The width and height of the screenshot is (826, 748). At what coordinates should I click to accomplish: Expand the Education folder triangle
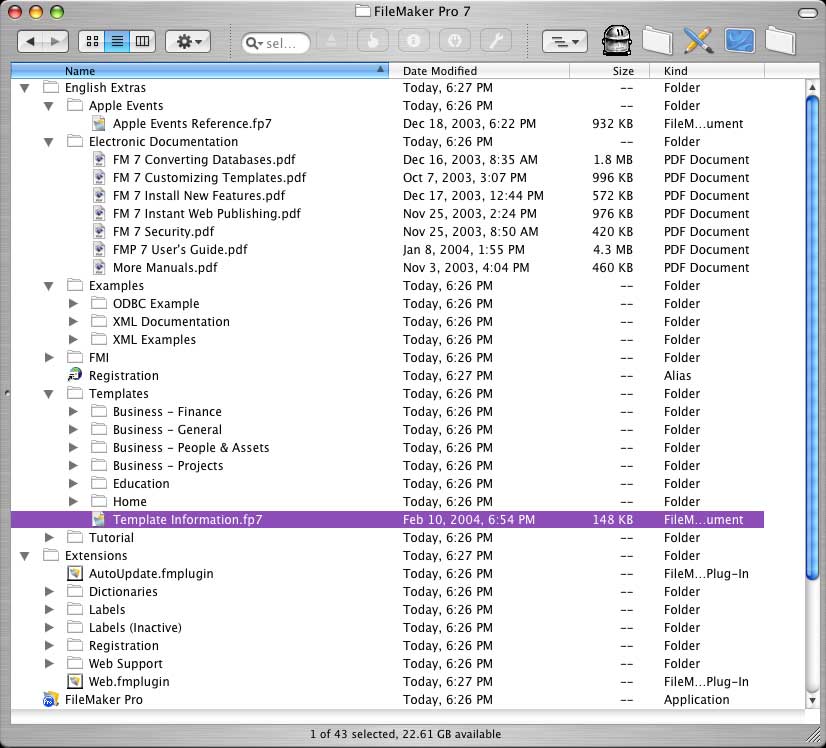(73, 483)
